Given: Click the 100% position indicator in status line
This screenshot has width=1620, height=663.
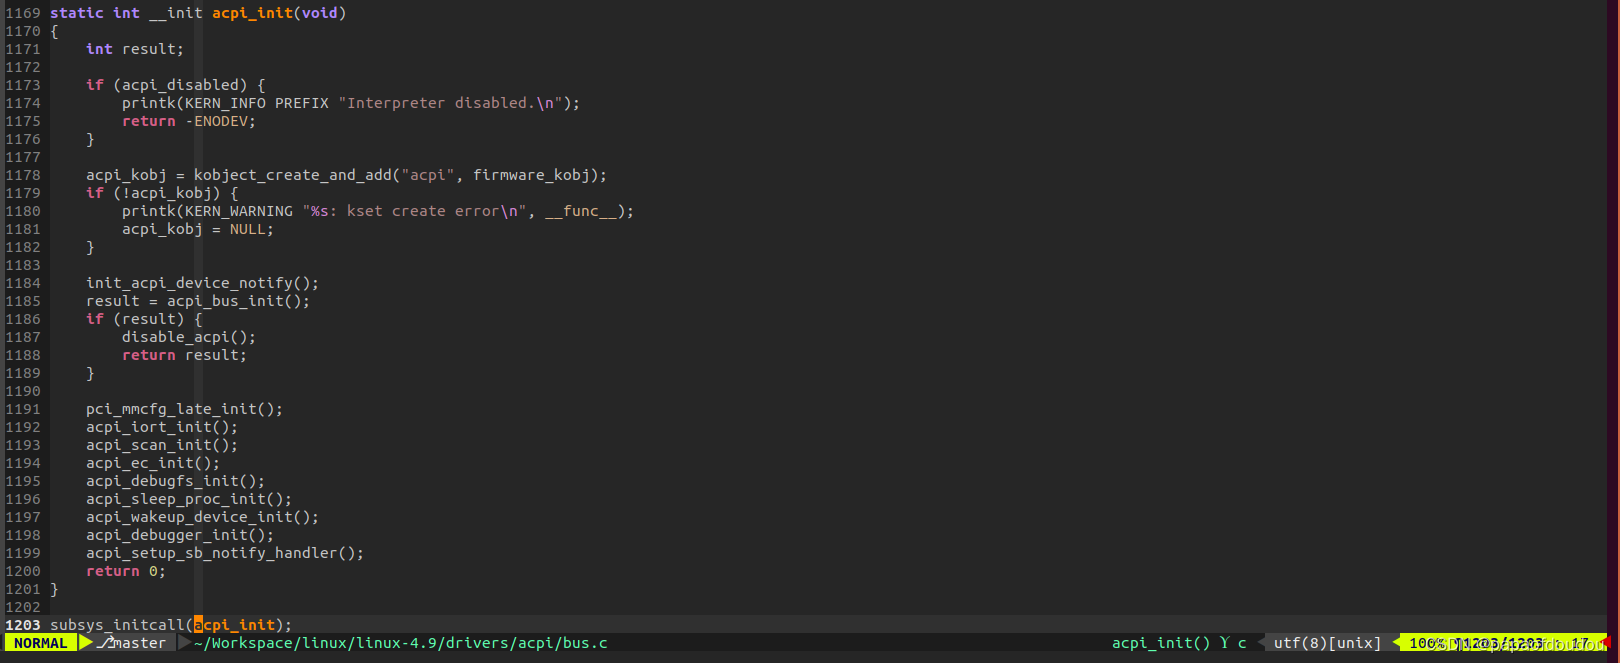Looking at the screenshot, I should (1427, 643).
